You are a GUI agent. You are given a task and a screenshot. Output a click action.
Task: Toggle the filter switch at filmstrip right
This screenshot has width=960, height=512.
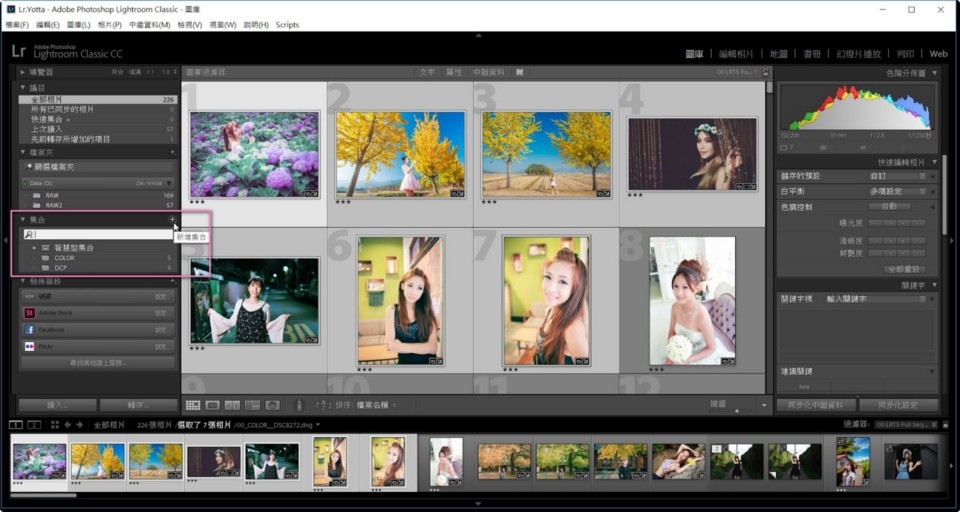(945, 424)
